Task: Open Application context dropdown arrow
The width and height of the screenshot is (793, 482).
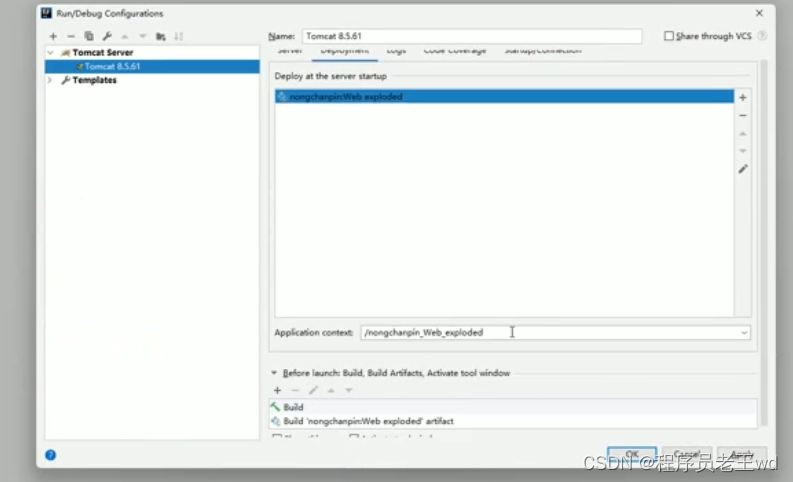Action: 744,332
